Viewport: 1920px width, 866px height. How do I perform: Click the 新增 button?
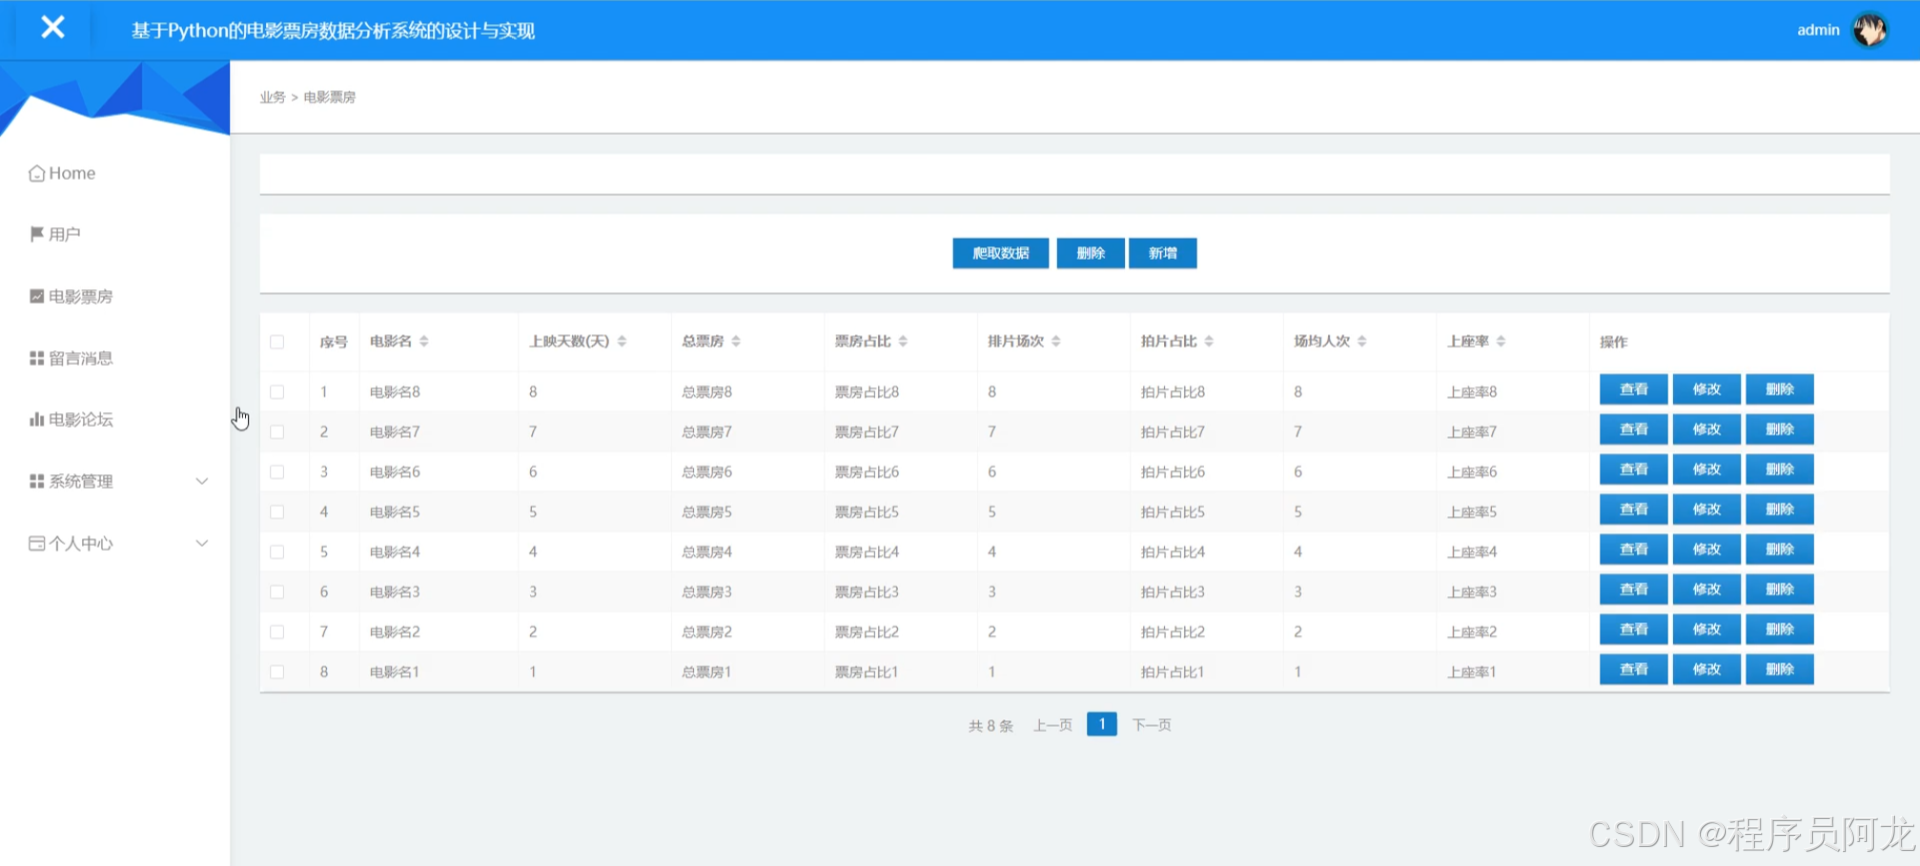pyautogui.click(x=1162, y=253)
